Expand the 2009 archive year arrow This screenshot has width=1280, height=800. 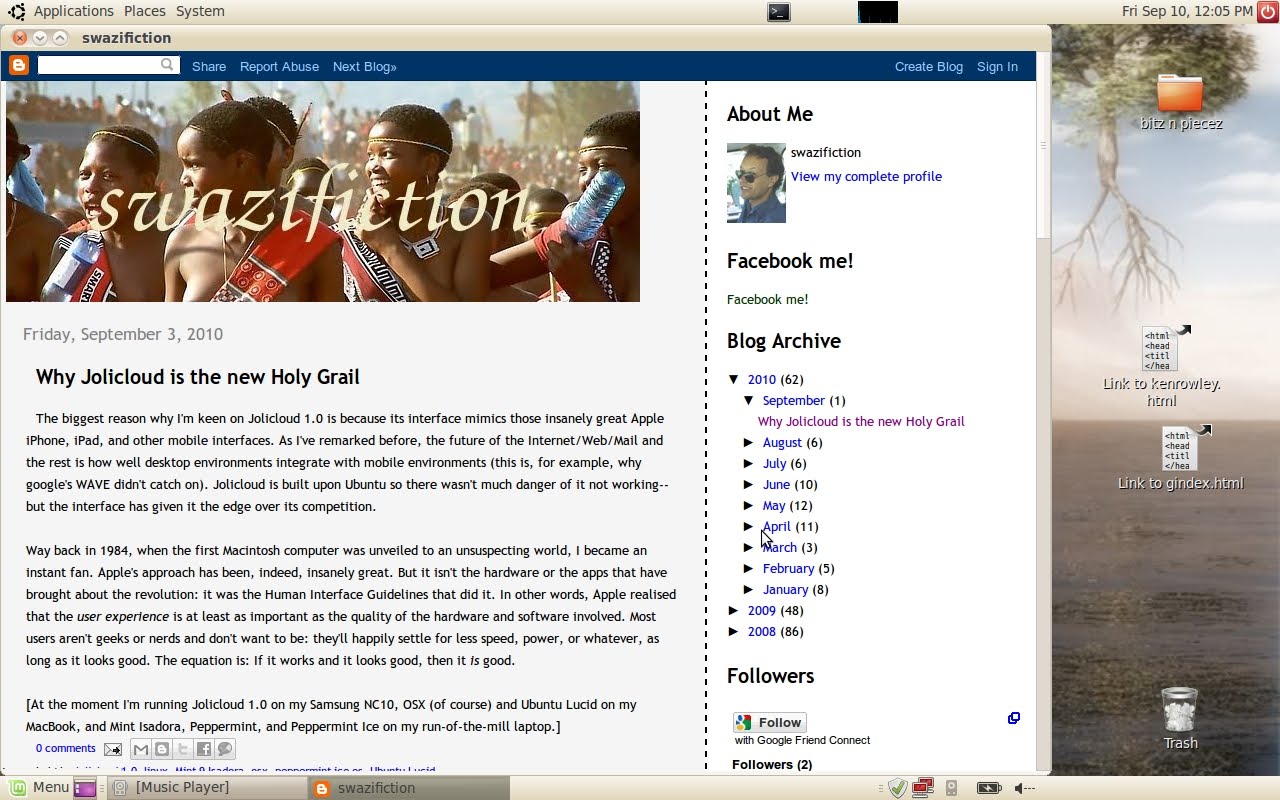734,610
